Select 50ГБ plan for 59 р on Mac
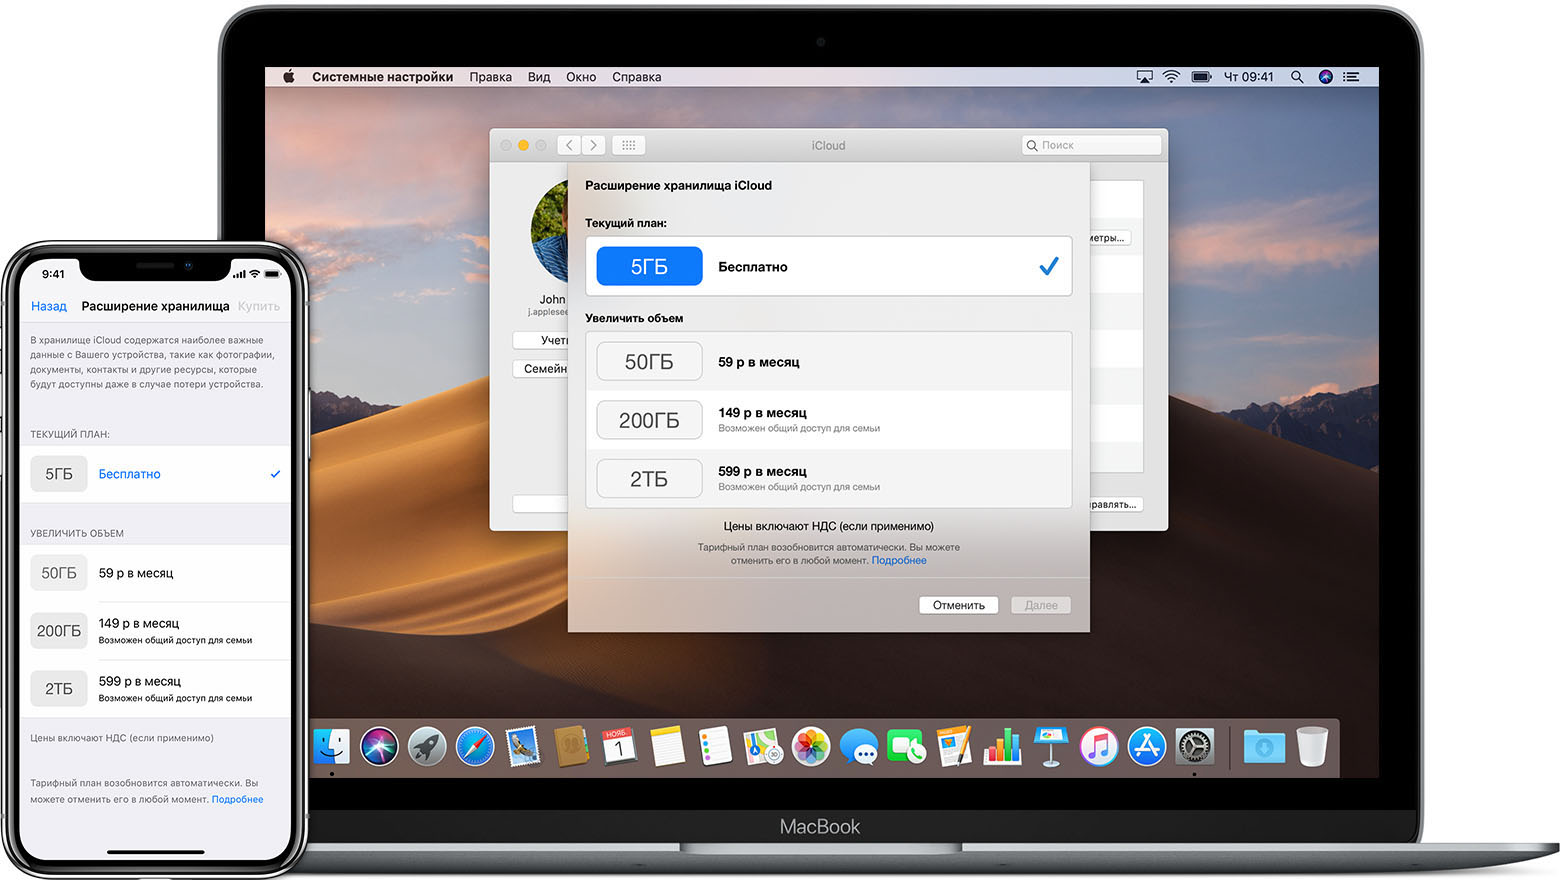The image size is (1560, 880). click(x=828, y=362)
